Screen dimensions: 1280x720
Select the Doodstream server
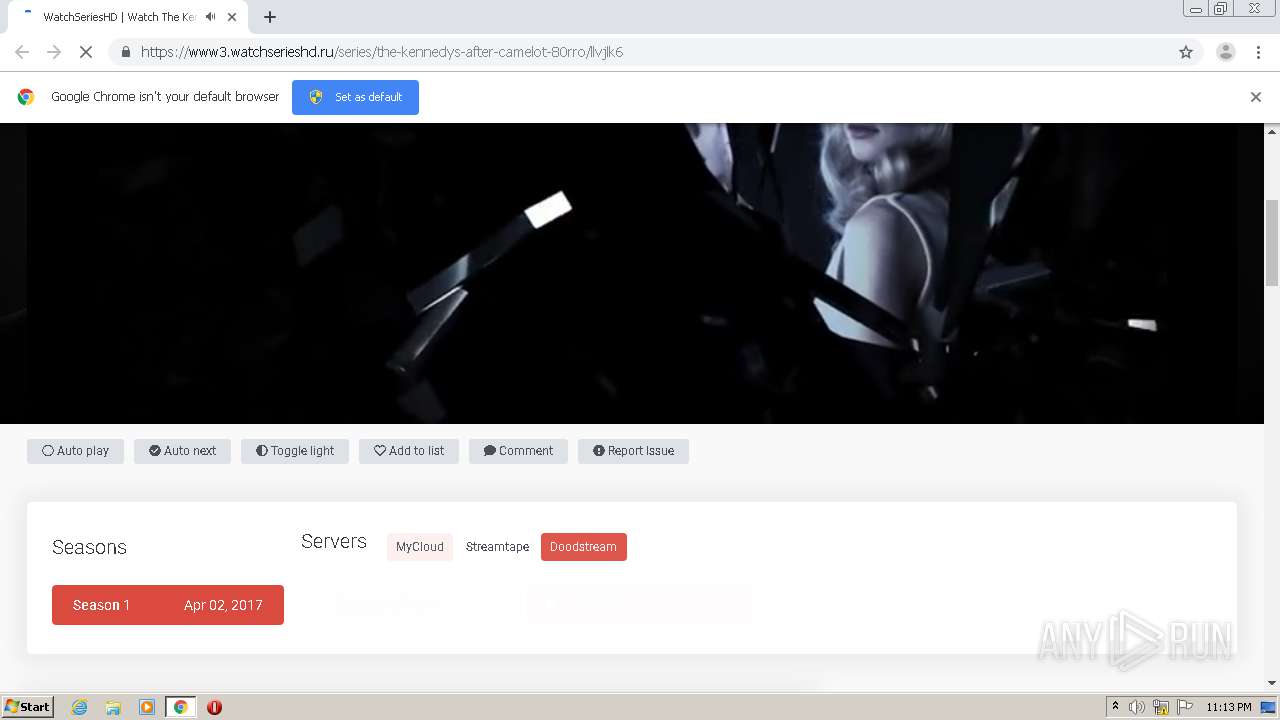(x=583, y=547)
